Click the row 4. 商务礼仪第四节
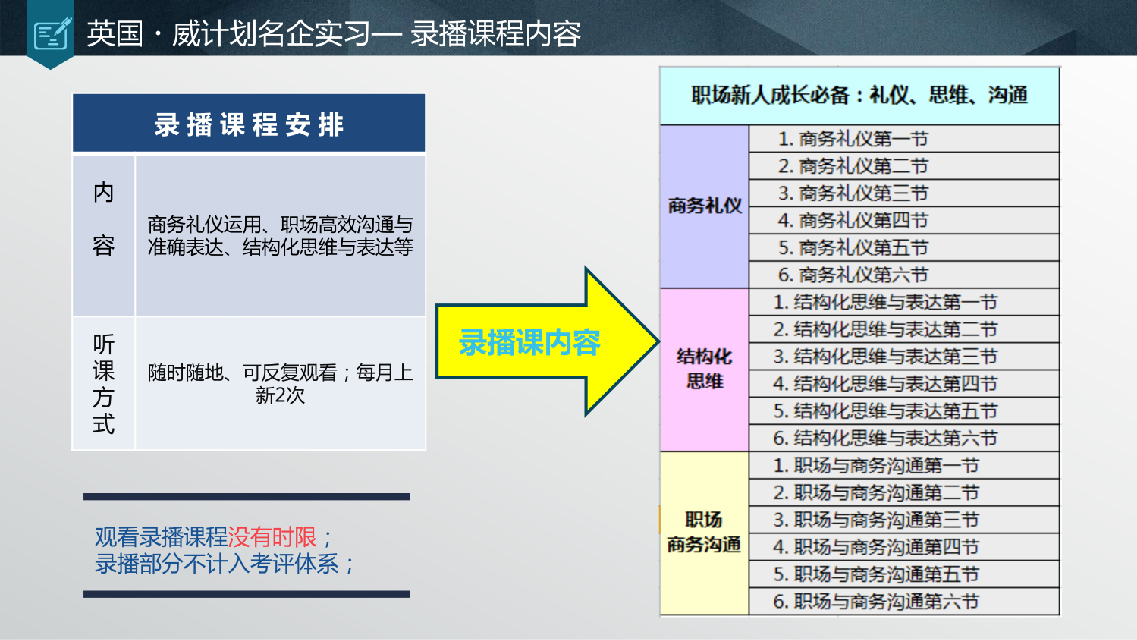 tap(904, 220)
